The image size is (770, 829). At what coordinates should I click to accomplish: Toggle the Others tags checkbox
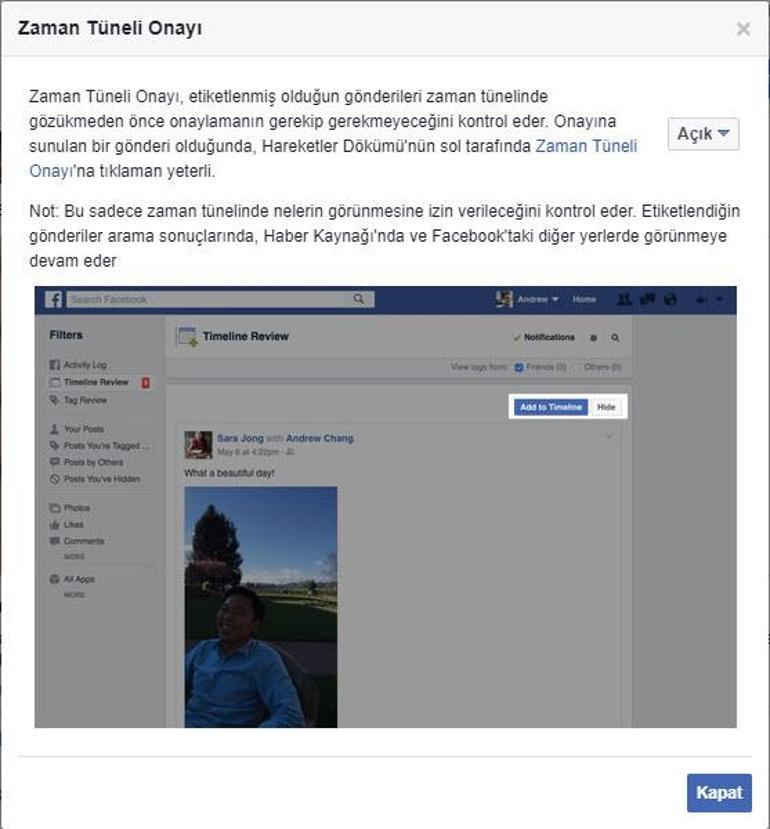(x=577, y=367)
